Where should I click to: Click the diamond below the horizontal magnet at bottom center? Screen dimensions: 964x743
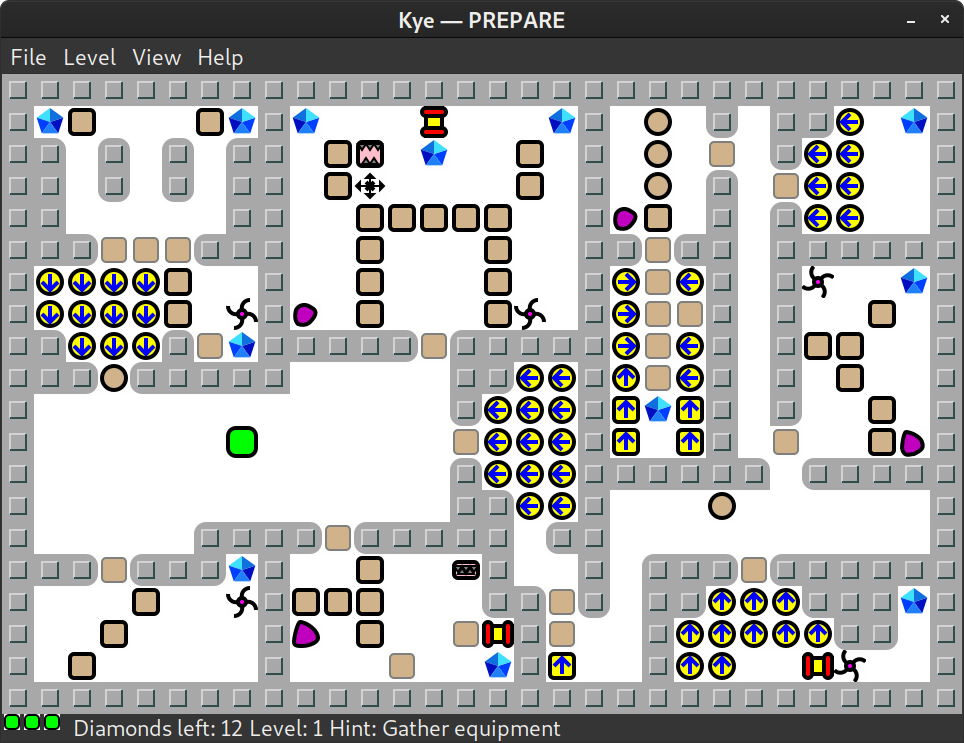[x=497, y=666]
